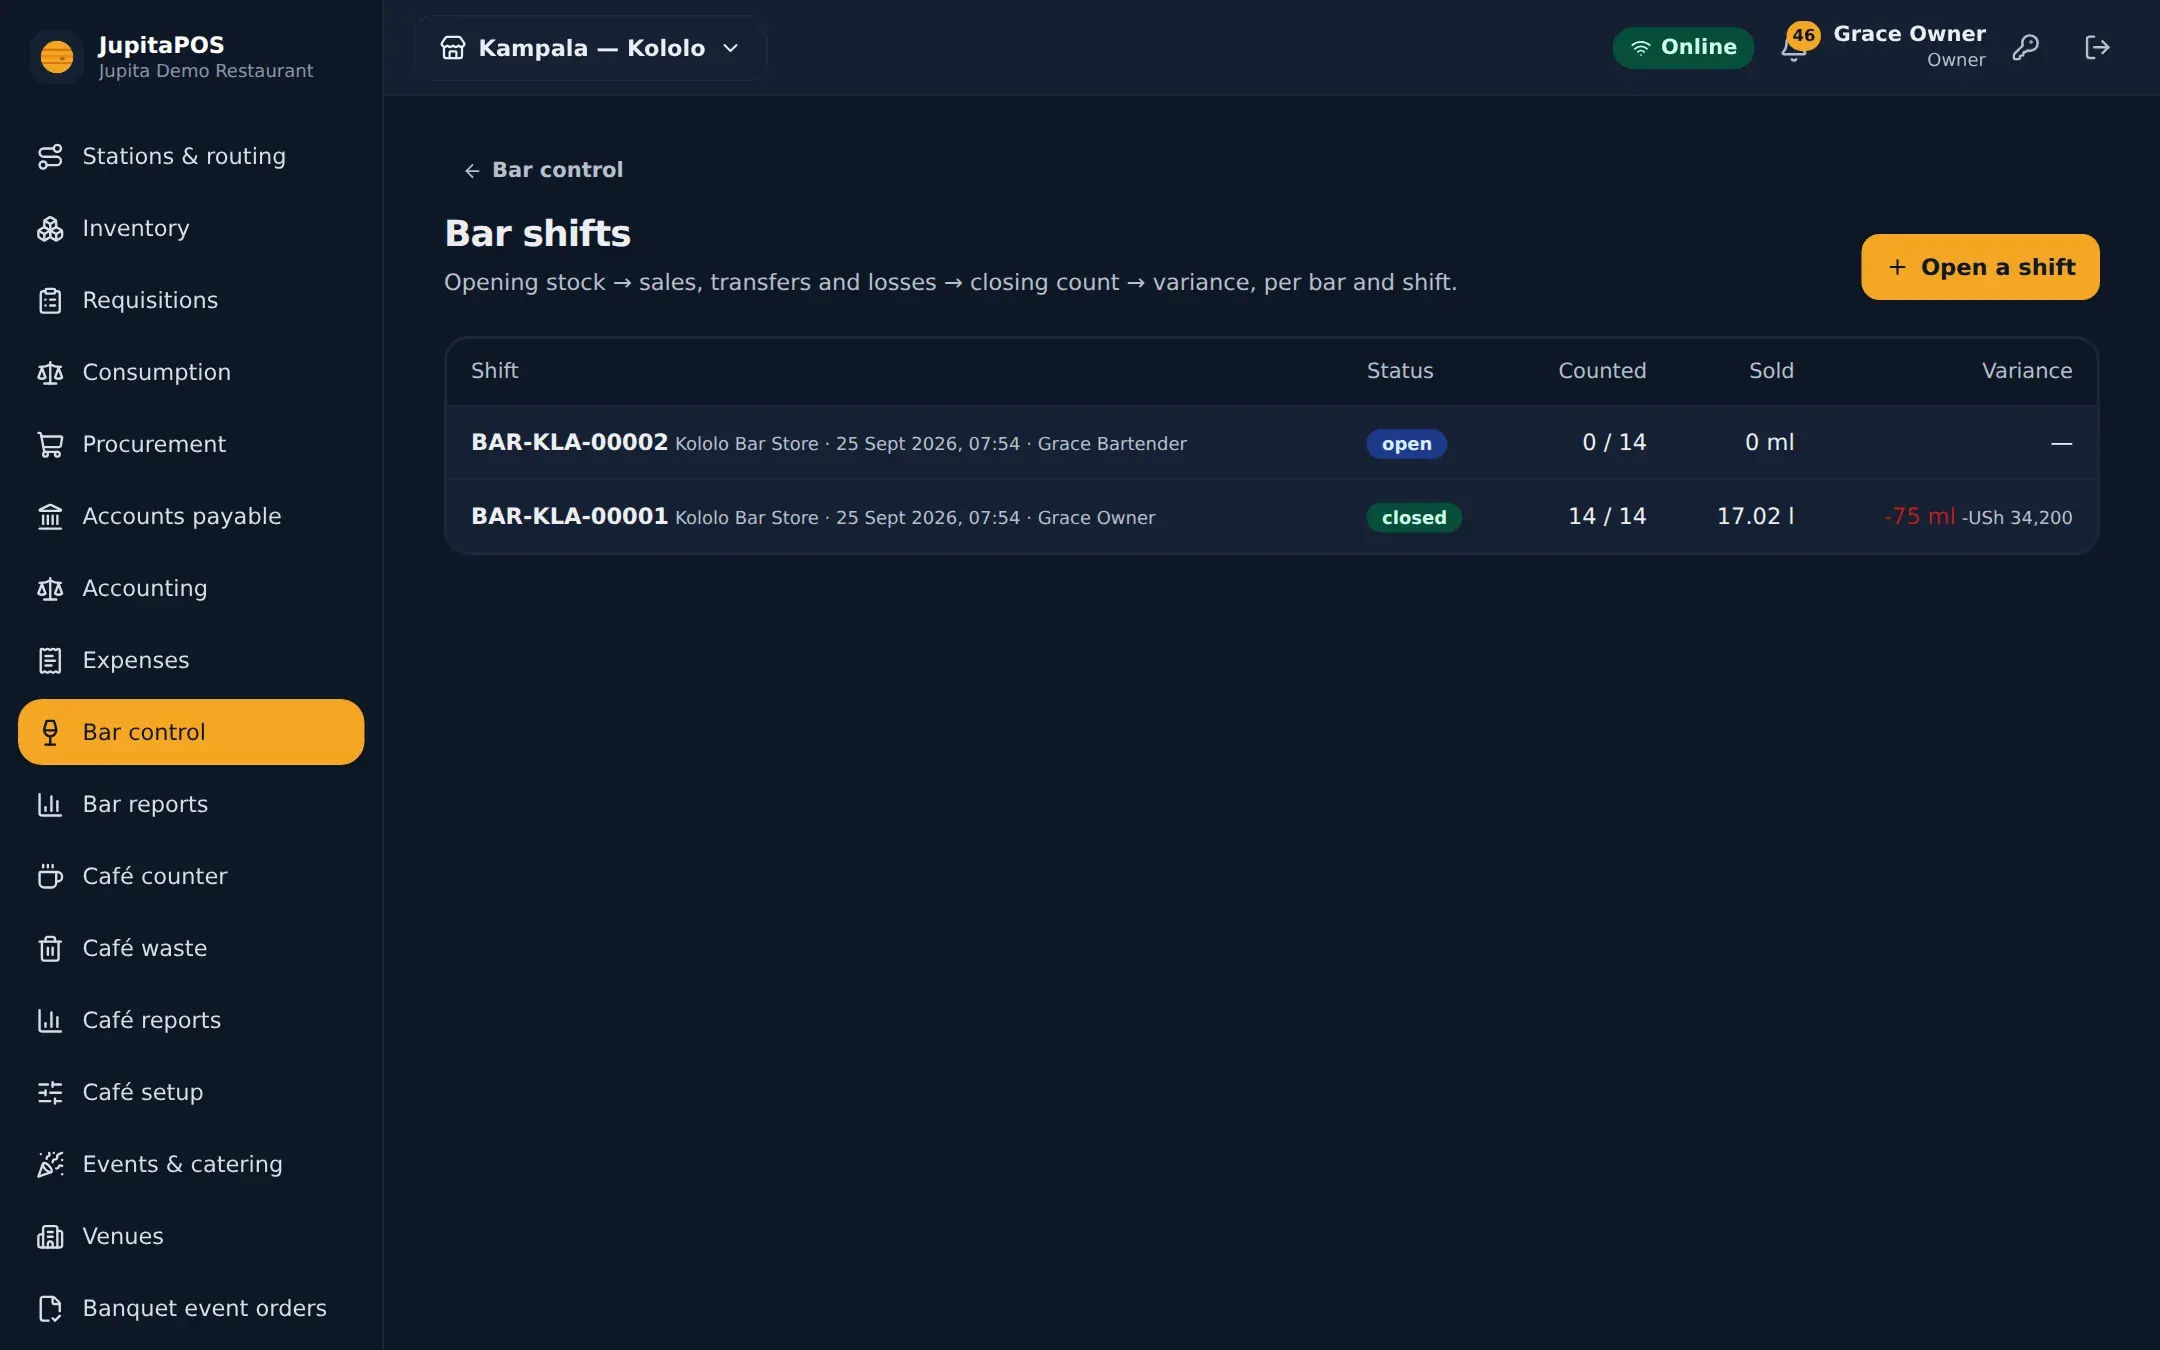Click the closed status pill
Image resolution: width=2160 pixels, height=1350 pixels.
(1414, 518)
